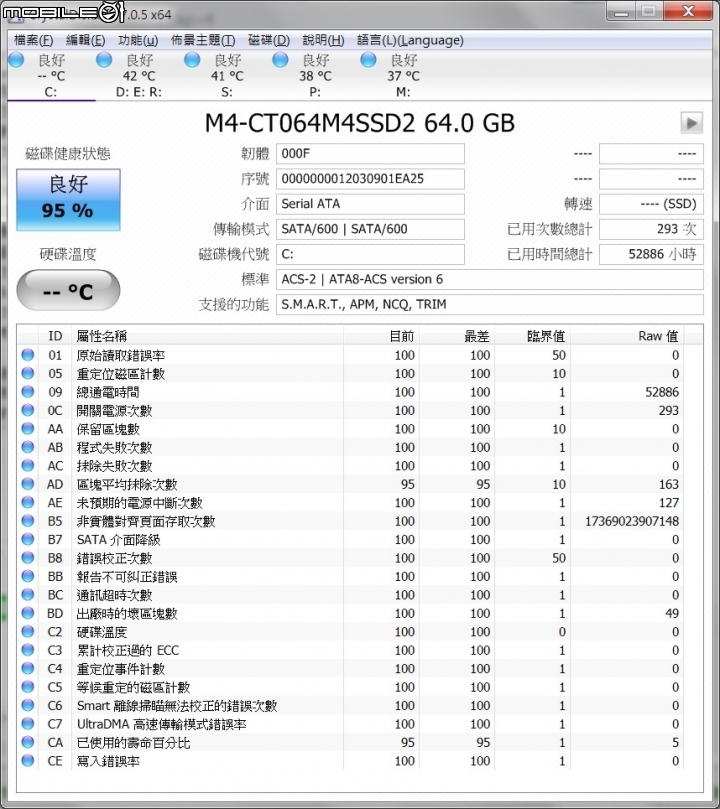
Task: Click the ---- (SSD) rotation rate field
Action: point(651,204)
